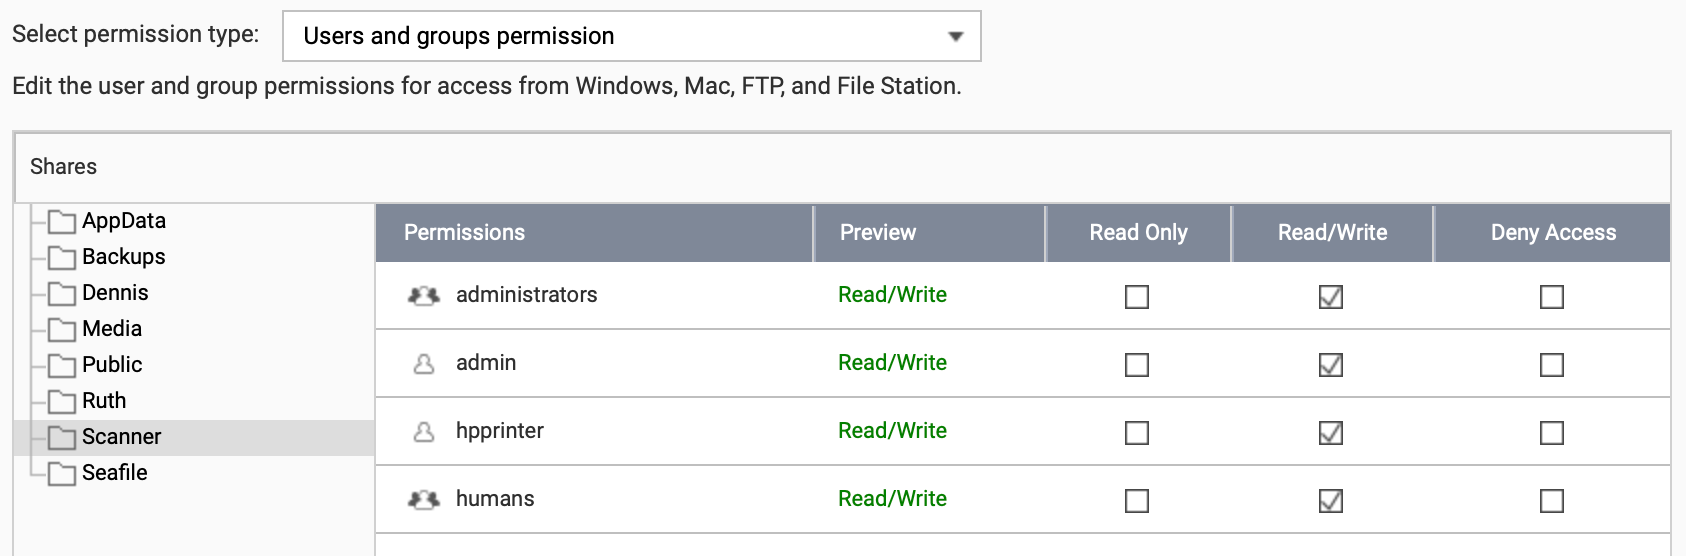
Task: Check Deny Access for hpprinter
Action: 1552,433
